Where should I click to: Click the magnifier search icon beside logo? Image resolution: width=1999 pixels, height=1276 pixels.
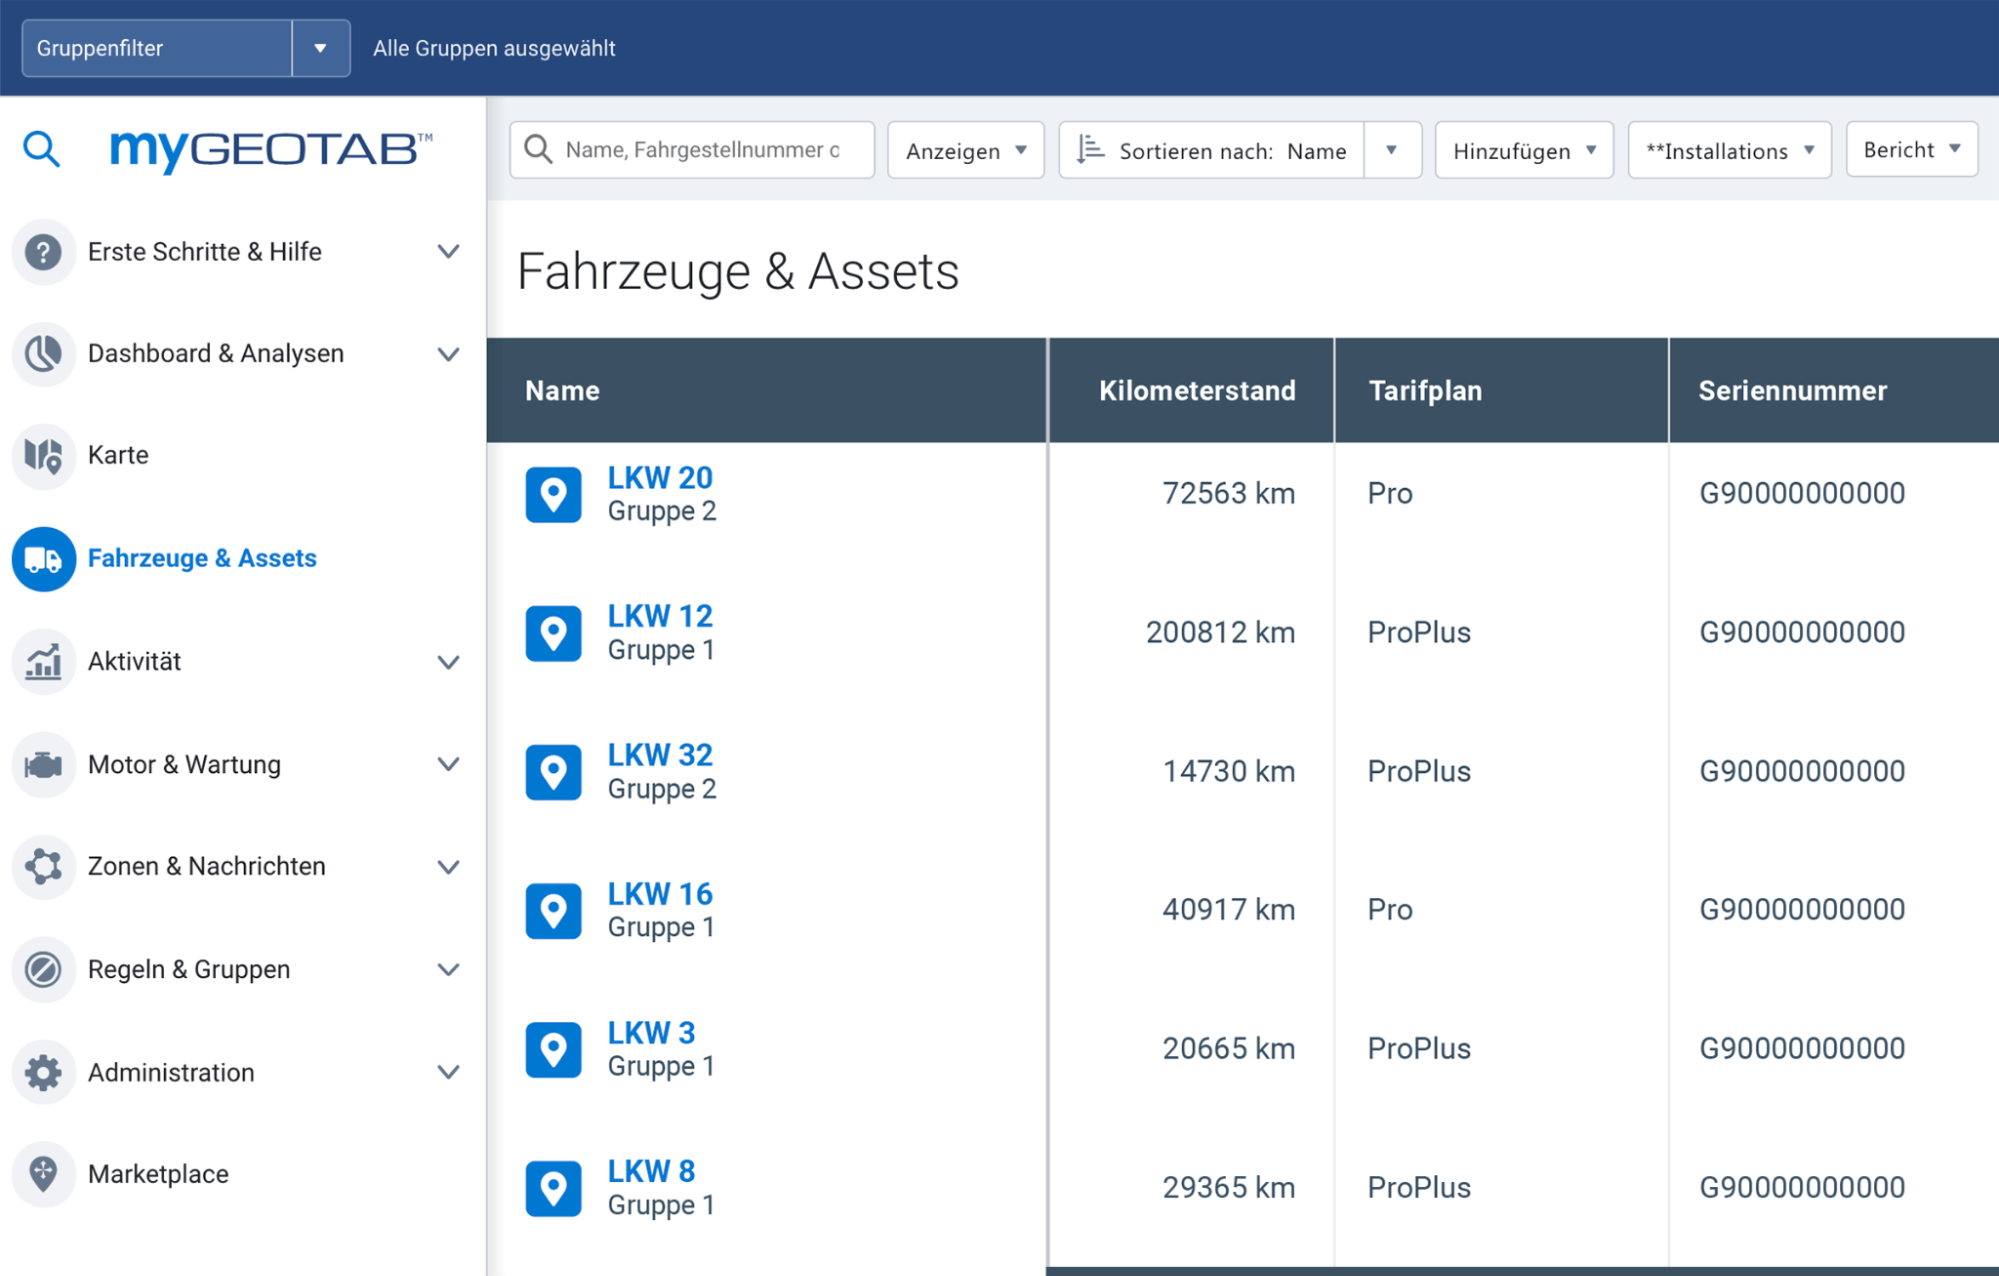pos(41,149)
